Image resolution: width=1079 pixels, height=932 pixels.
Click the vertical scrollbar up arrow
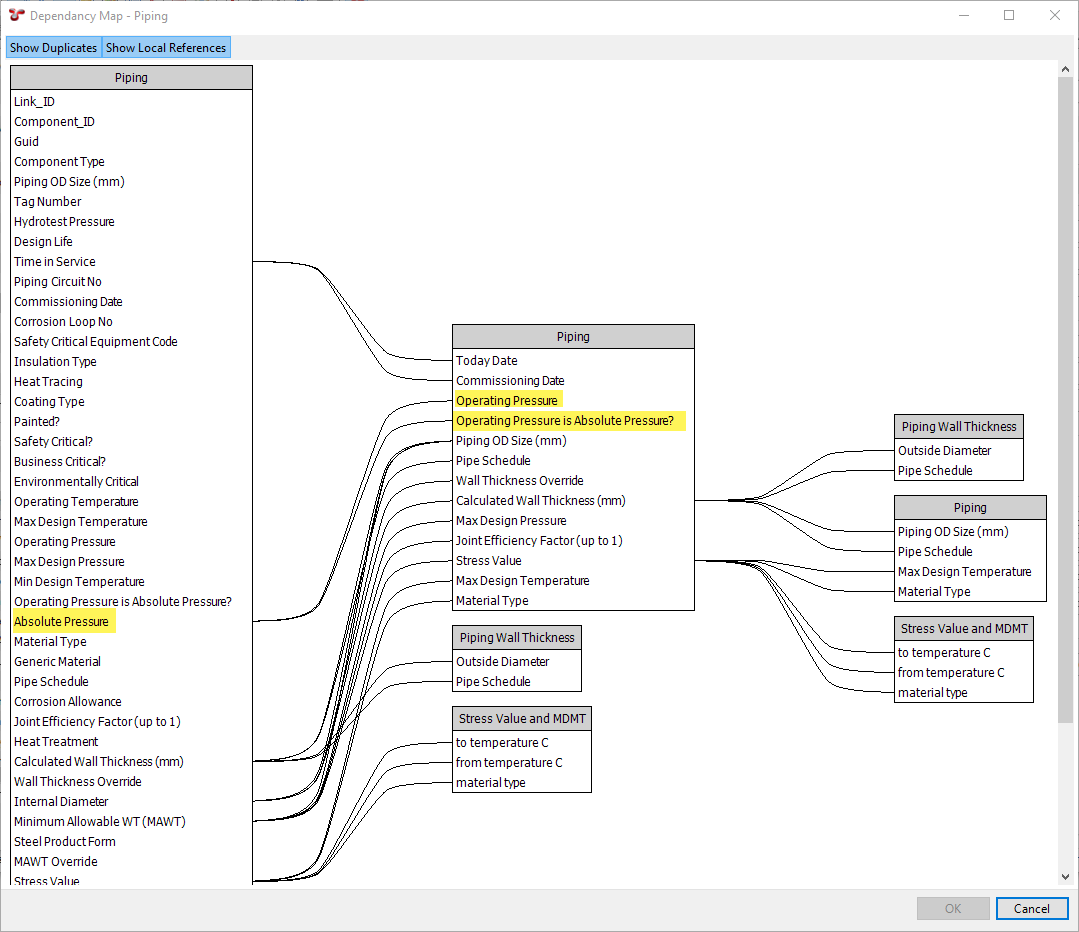tap(1065, 70)
